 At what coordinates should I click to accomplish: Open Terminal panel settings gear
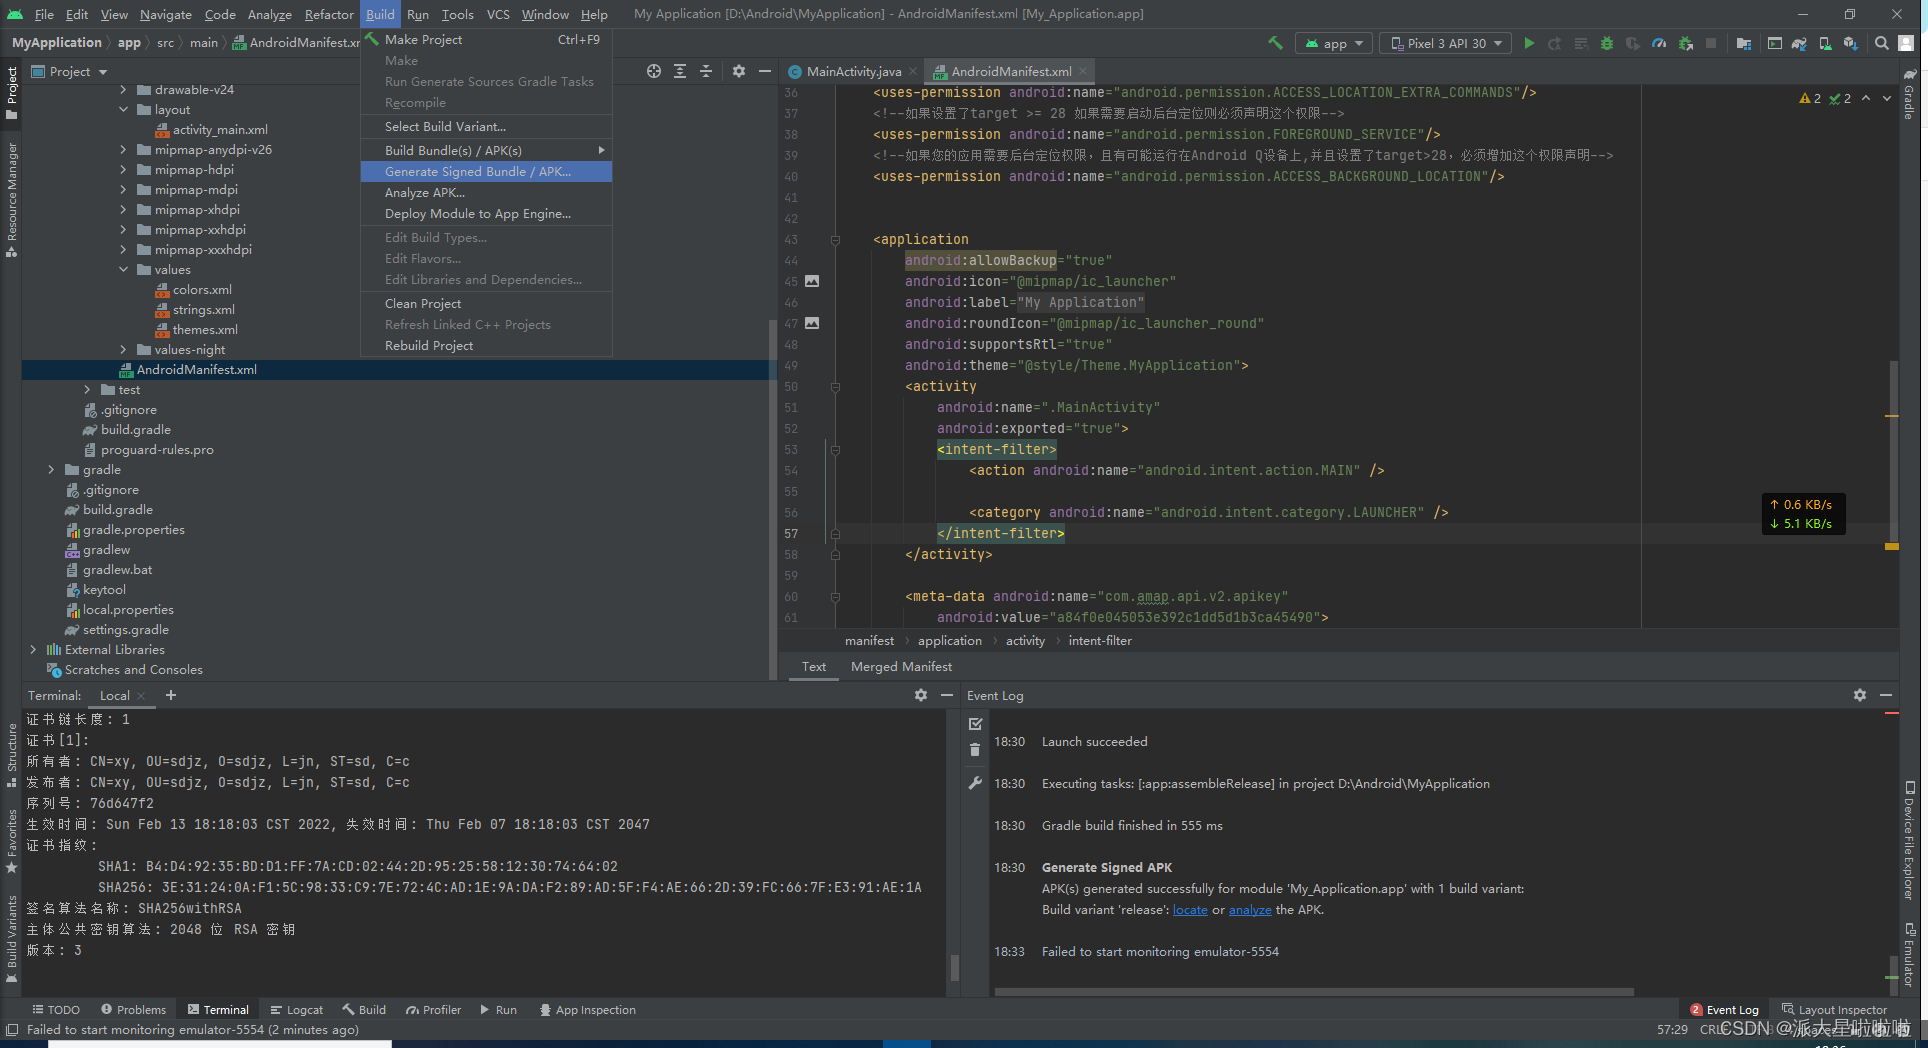[x=921, y=695]
